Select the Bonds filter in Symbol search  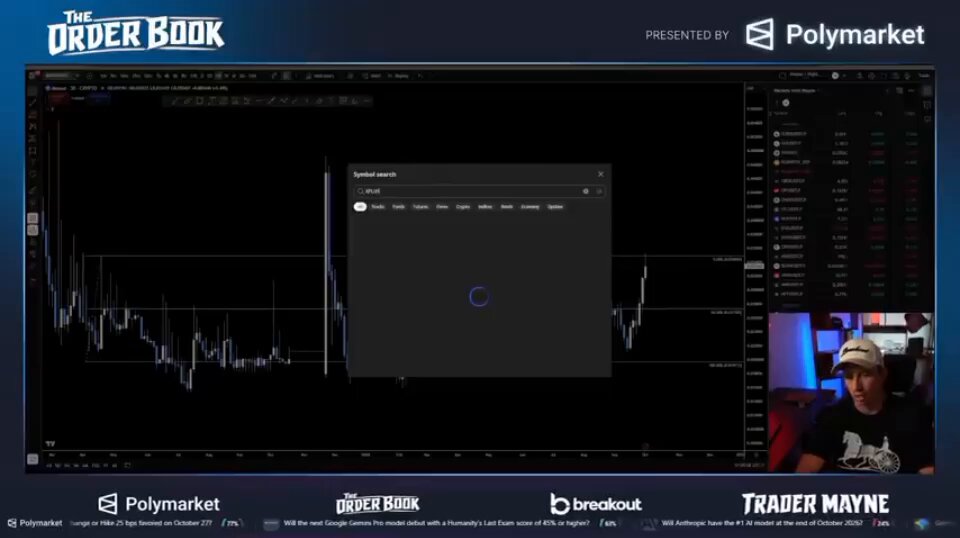pos(507,207)
